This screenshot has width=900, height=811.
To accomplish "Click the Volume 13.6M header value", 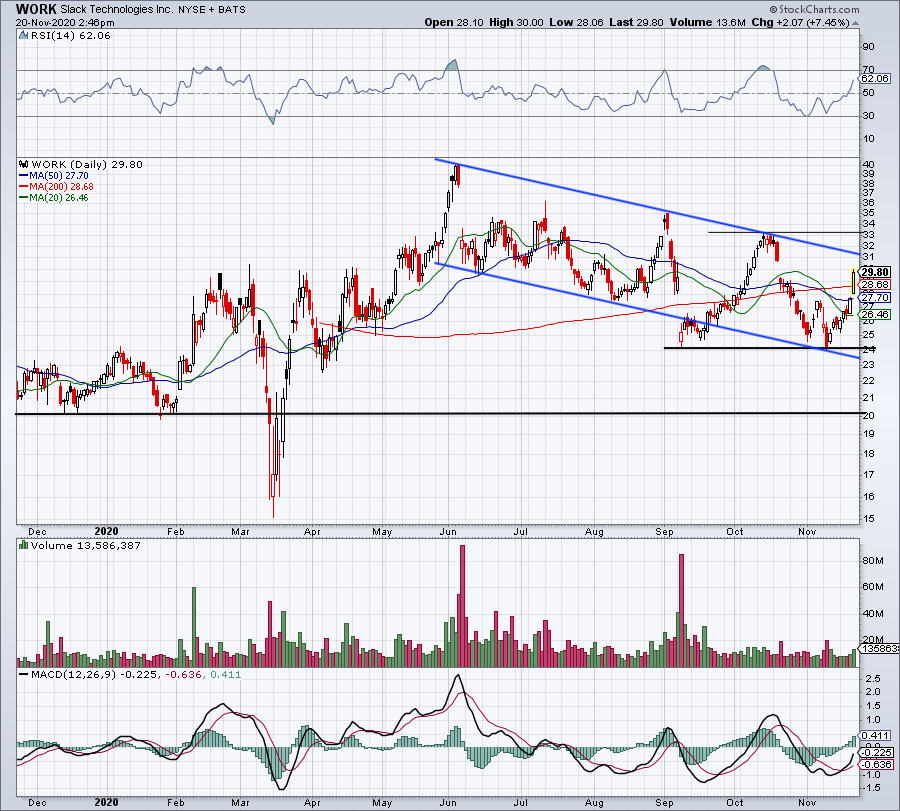I will (x=707, y=22).
